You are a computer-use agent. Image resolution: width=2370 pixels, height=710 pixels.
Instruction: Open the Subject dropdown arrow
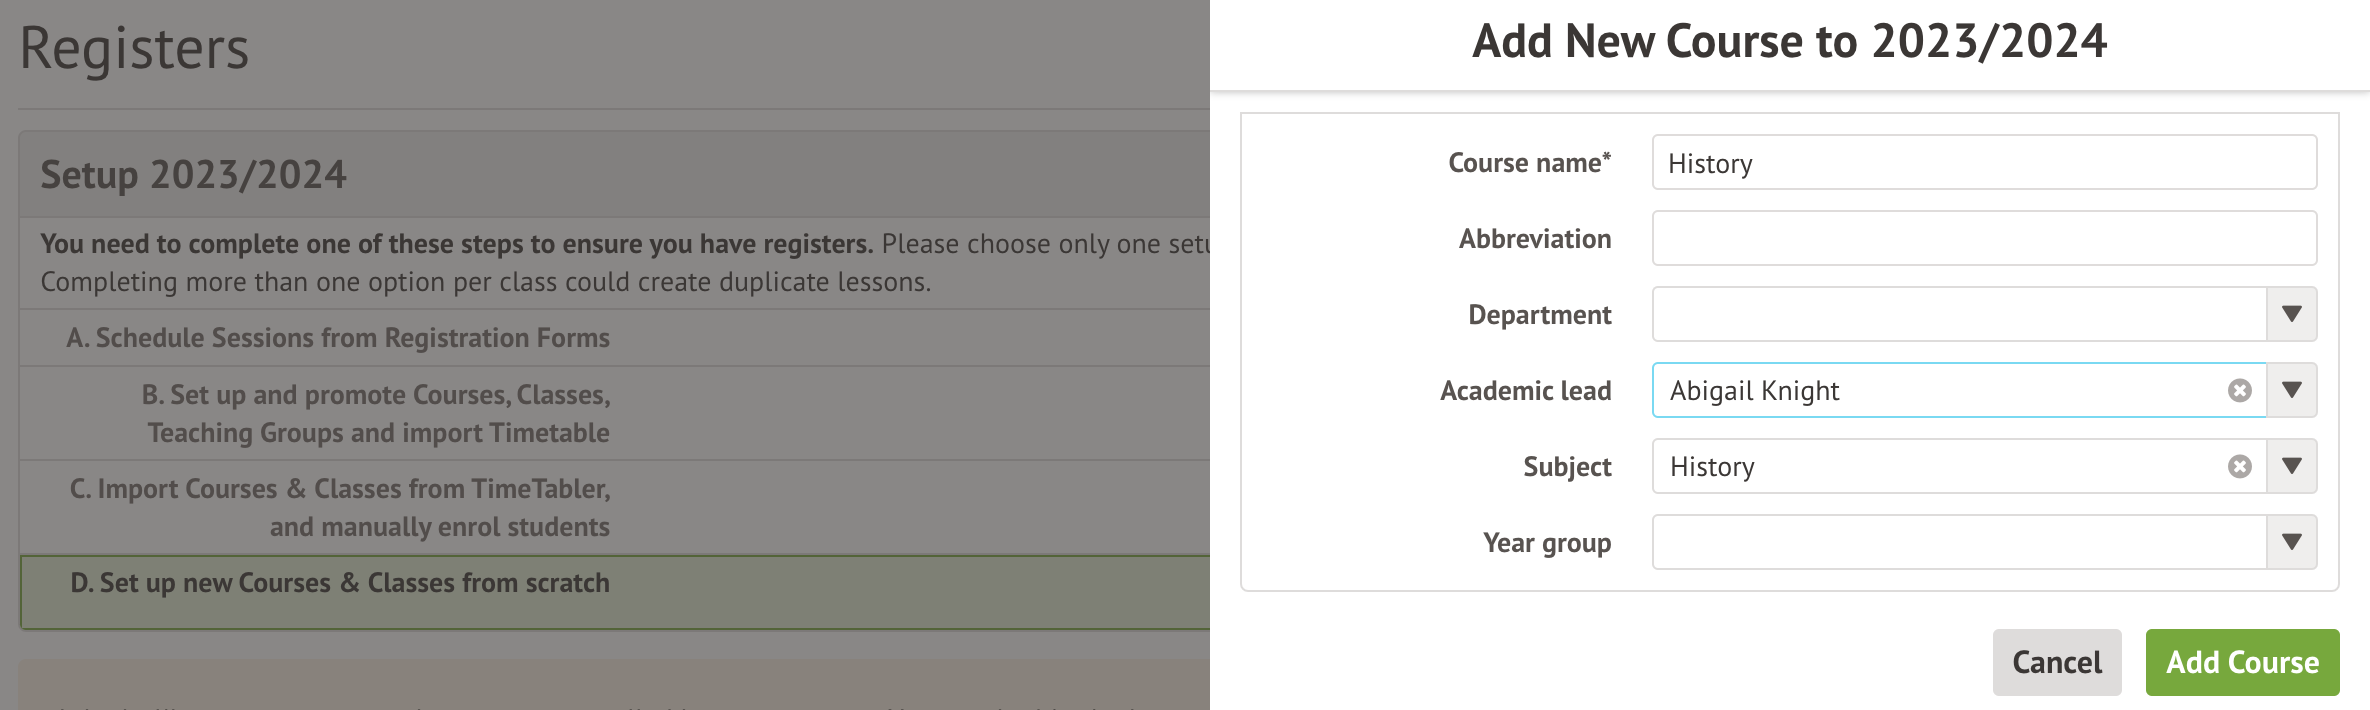(2292, 467)
